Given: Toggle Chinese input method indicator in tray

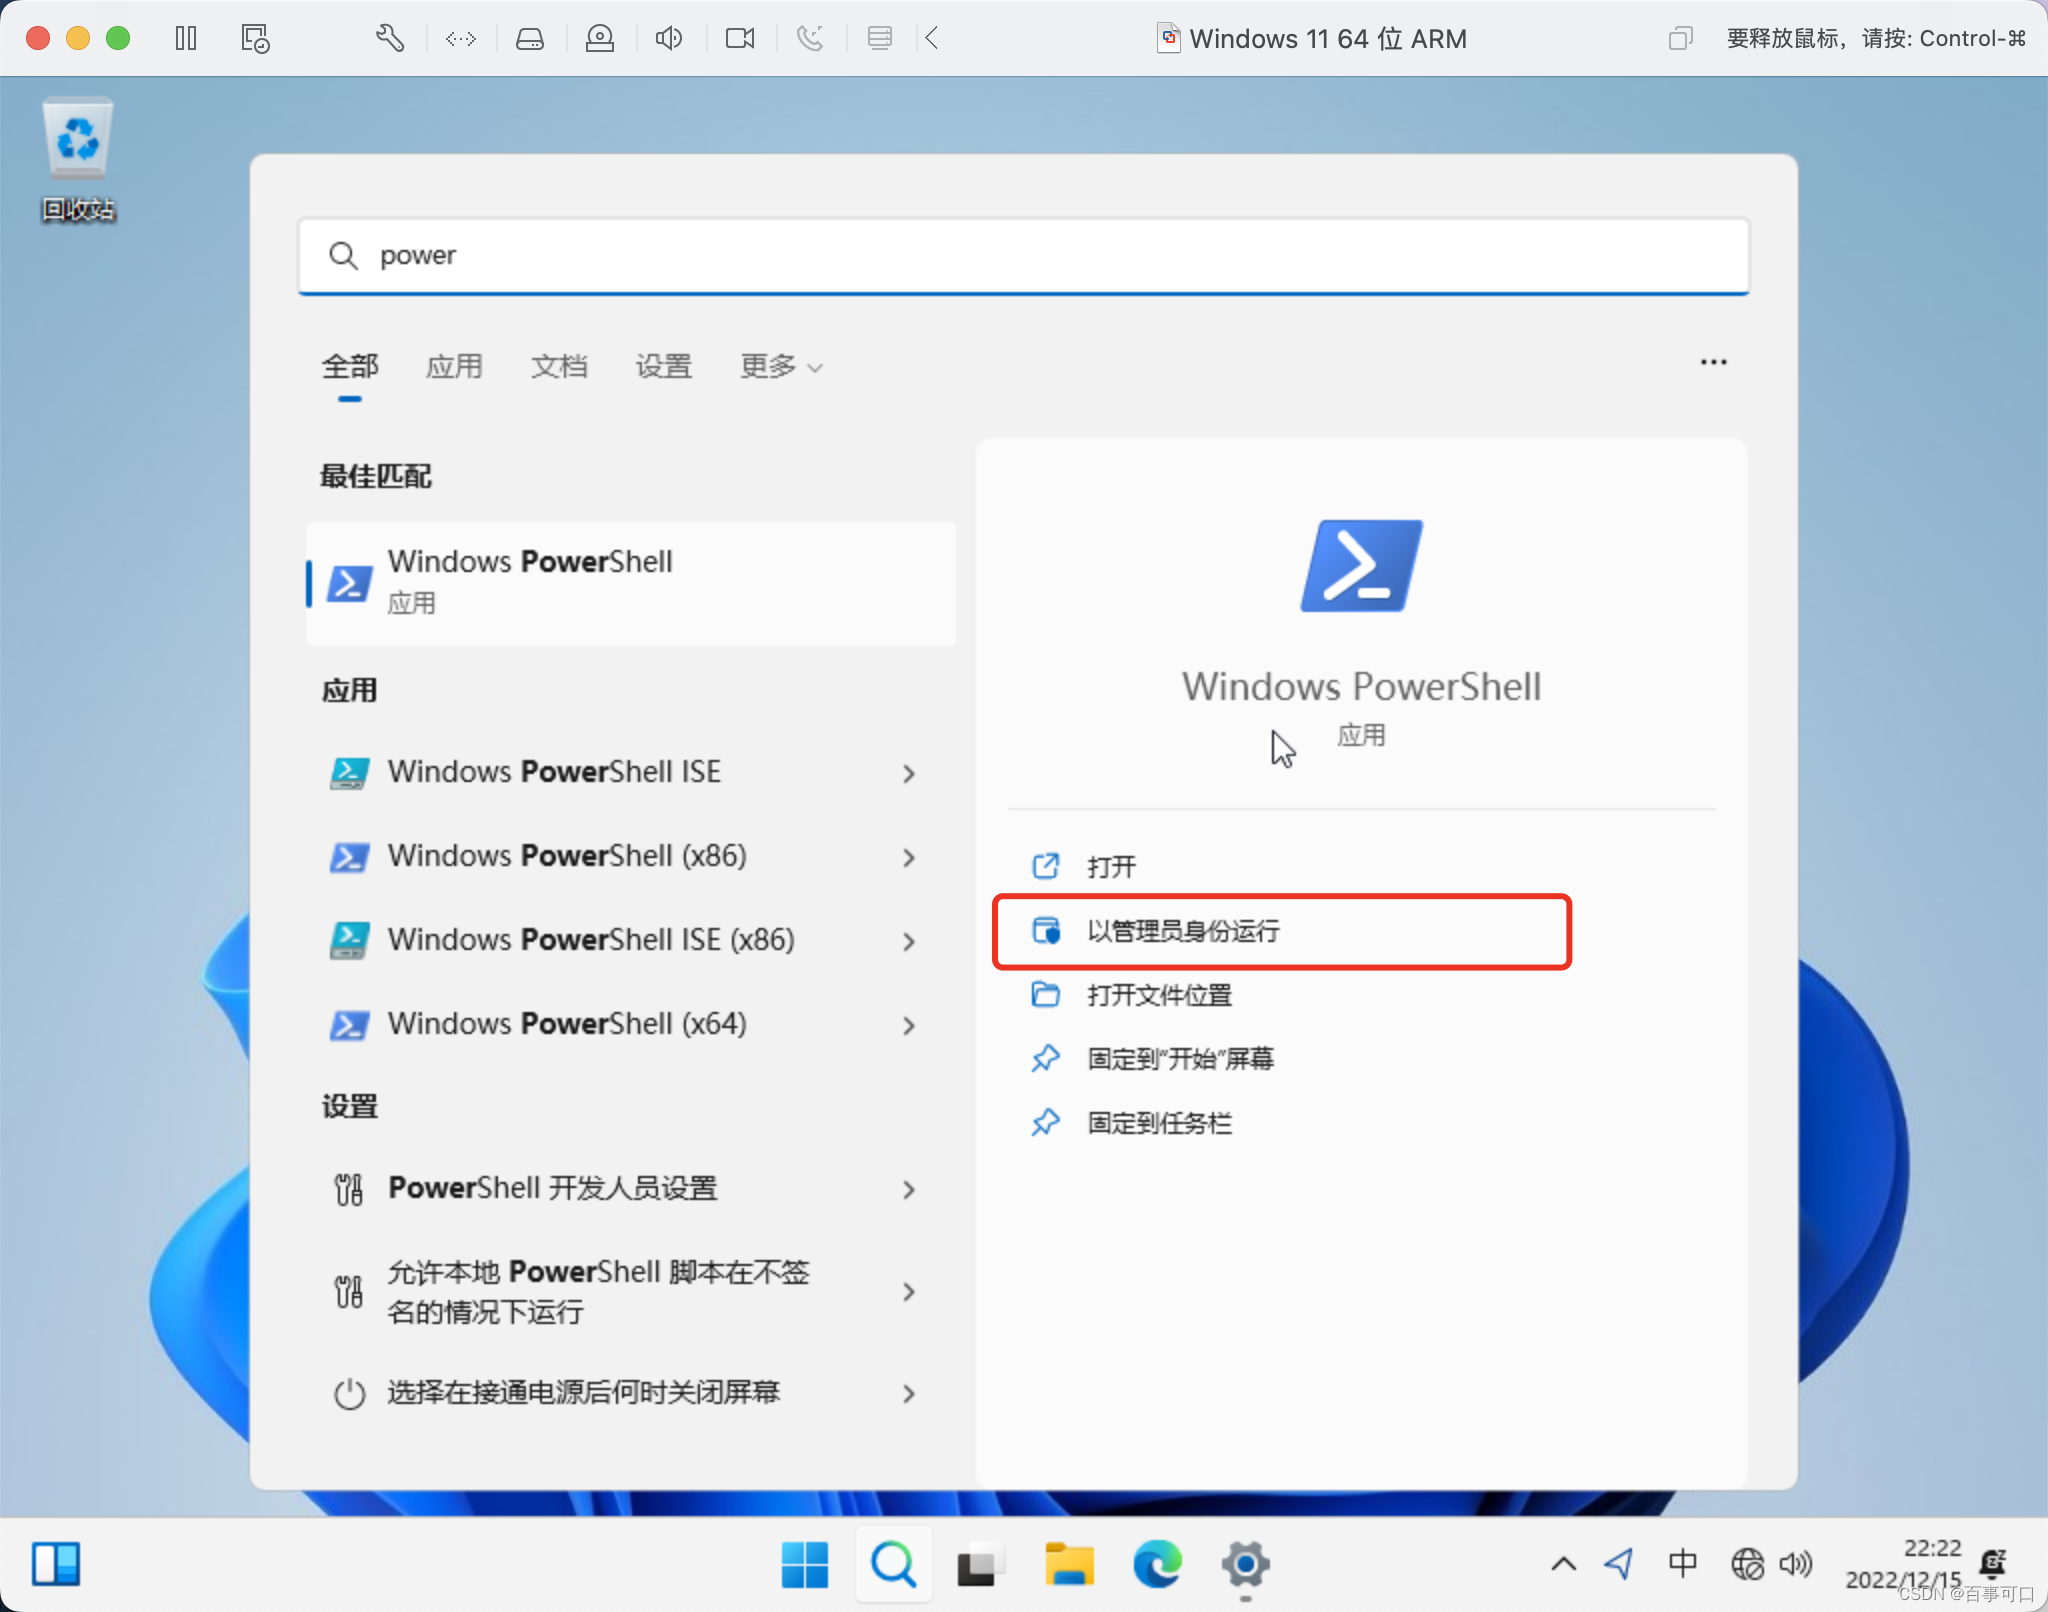Looking at the screenshot, I should point(1682,1563).
